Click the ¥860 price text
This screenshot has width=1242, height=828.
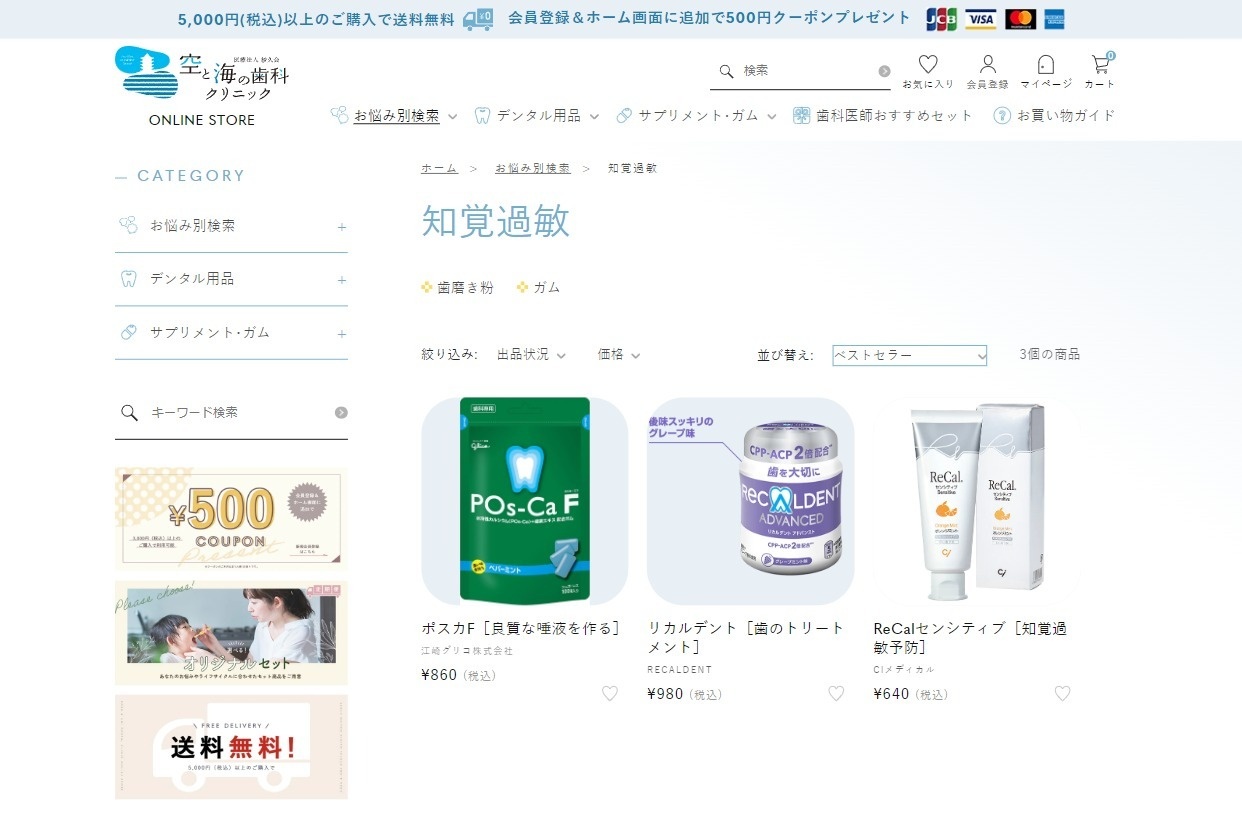439,675
